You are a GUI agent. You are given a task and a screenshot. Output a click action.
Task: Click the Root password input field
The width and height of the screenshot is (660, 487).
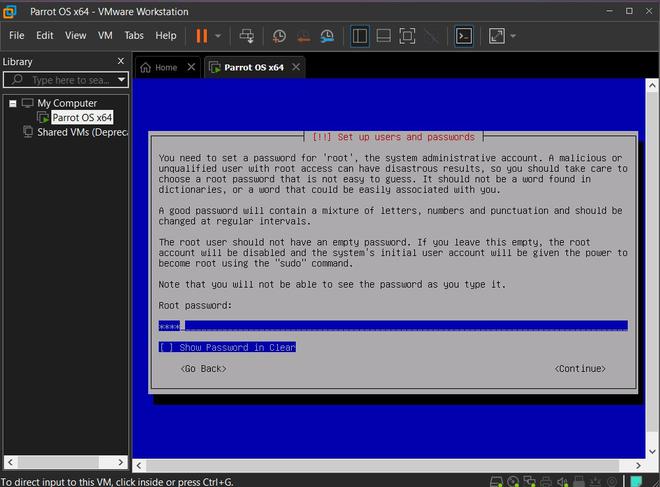tap(393, 326)
